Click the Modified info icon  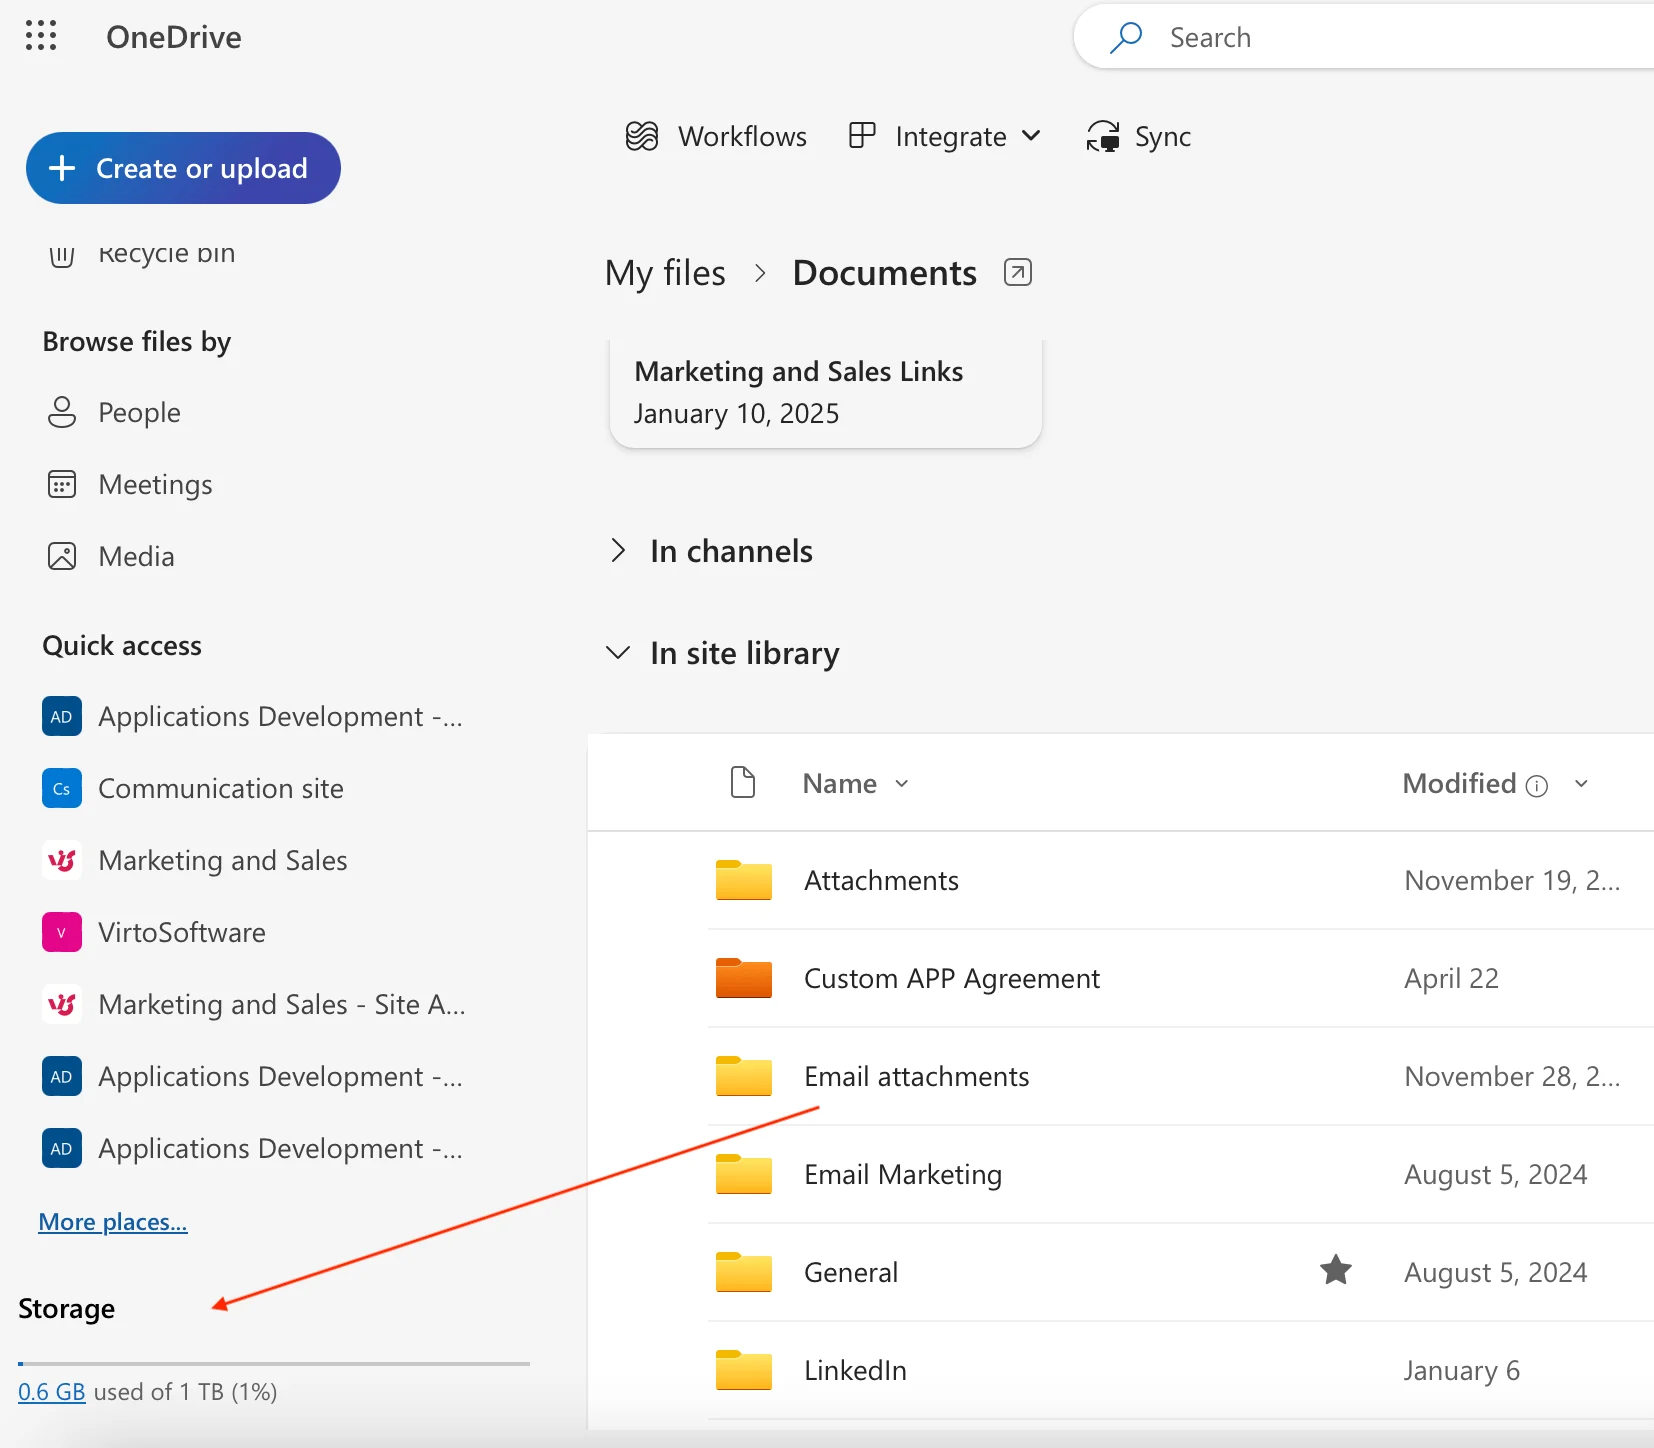(x=1537, y=786)
